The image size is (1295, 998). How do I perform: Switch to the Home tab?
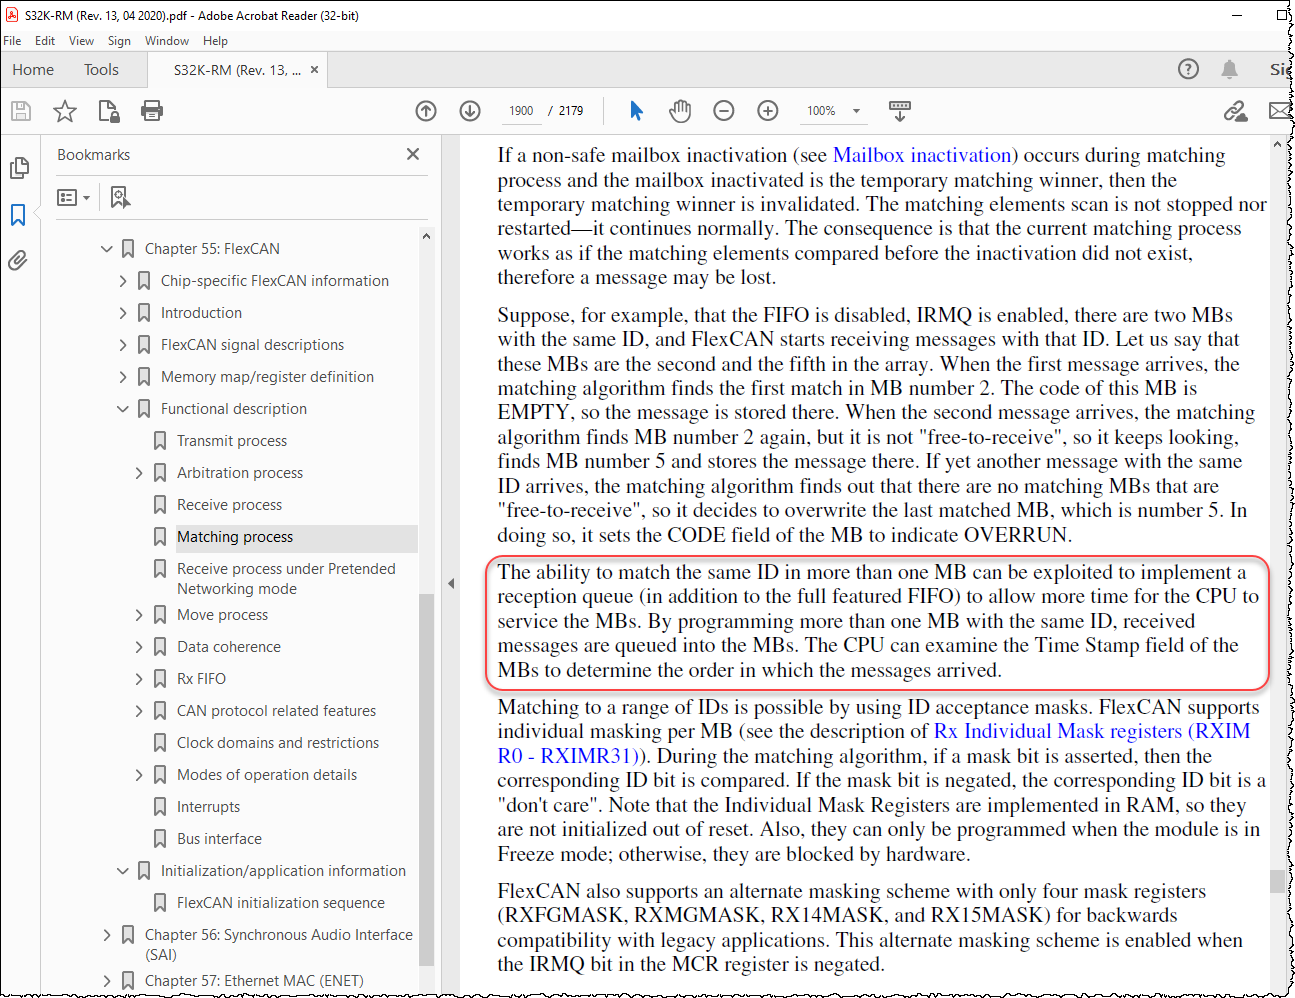[x=33, y=69]
